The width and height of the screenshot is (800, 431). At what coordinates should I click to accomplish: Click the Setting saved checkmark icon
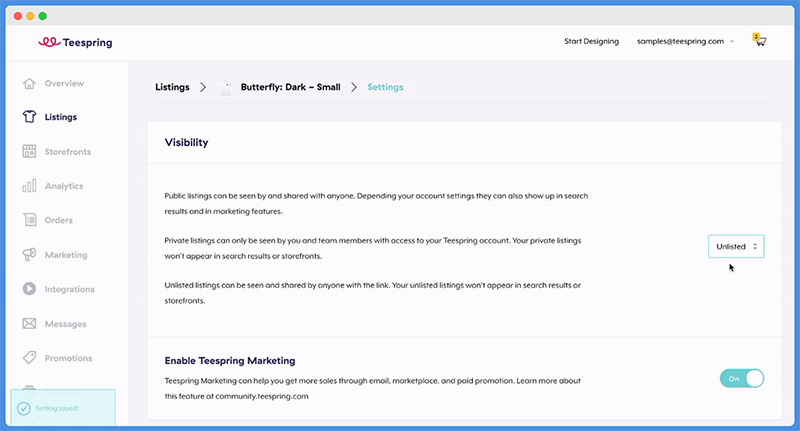pyautogui.click(x=23, y=408)
